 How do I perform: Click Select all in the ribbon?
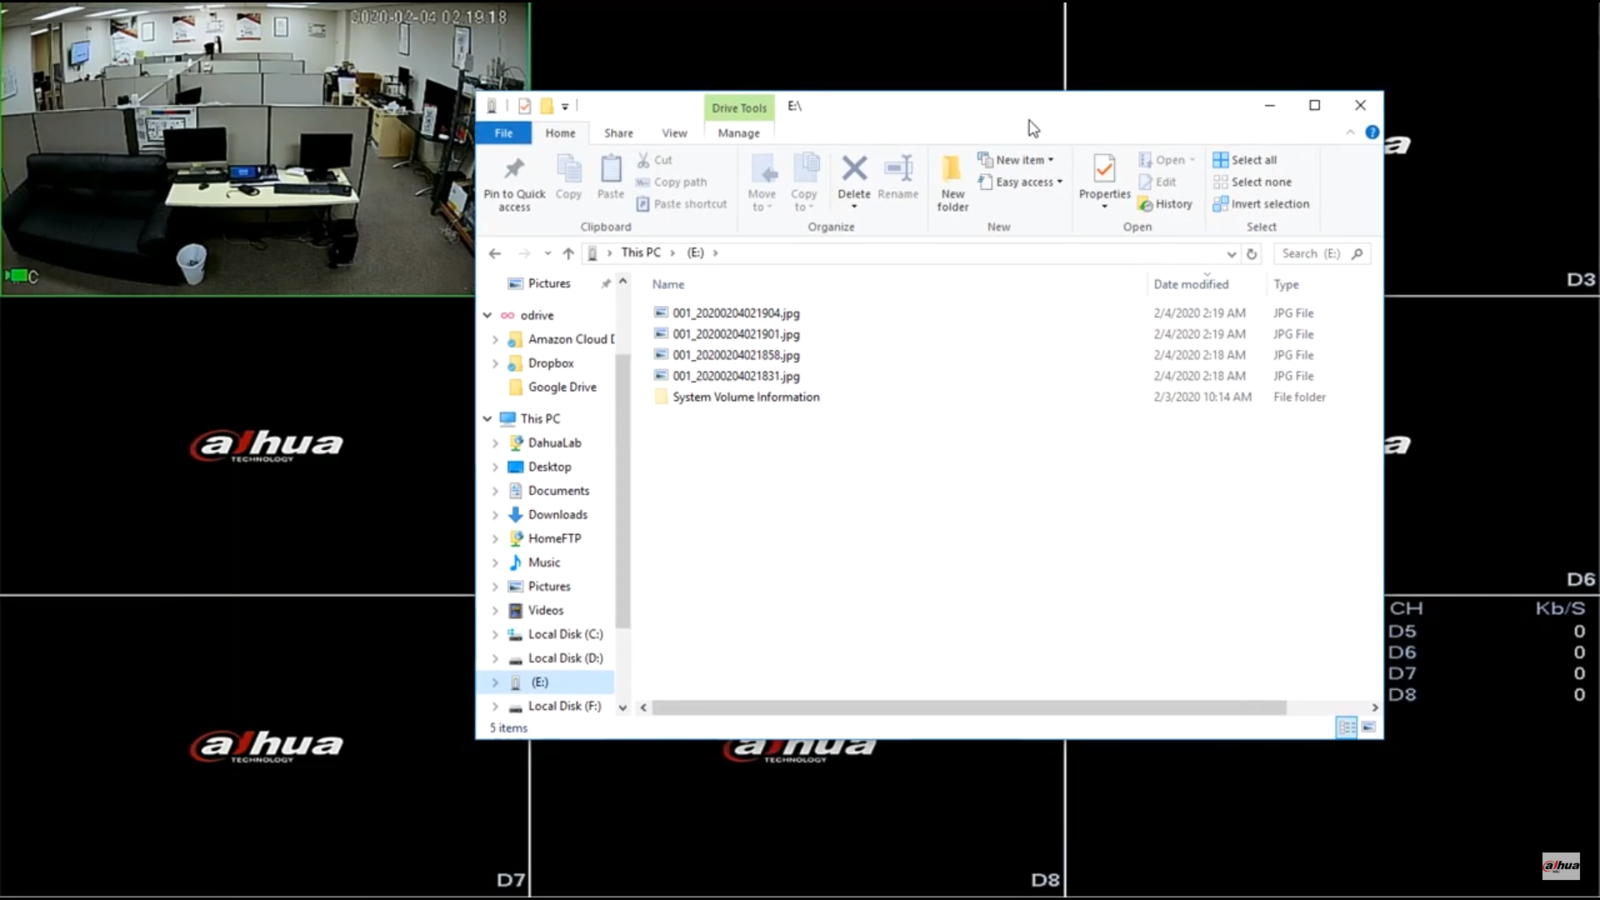coord(1245,160)
